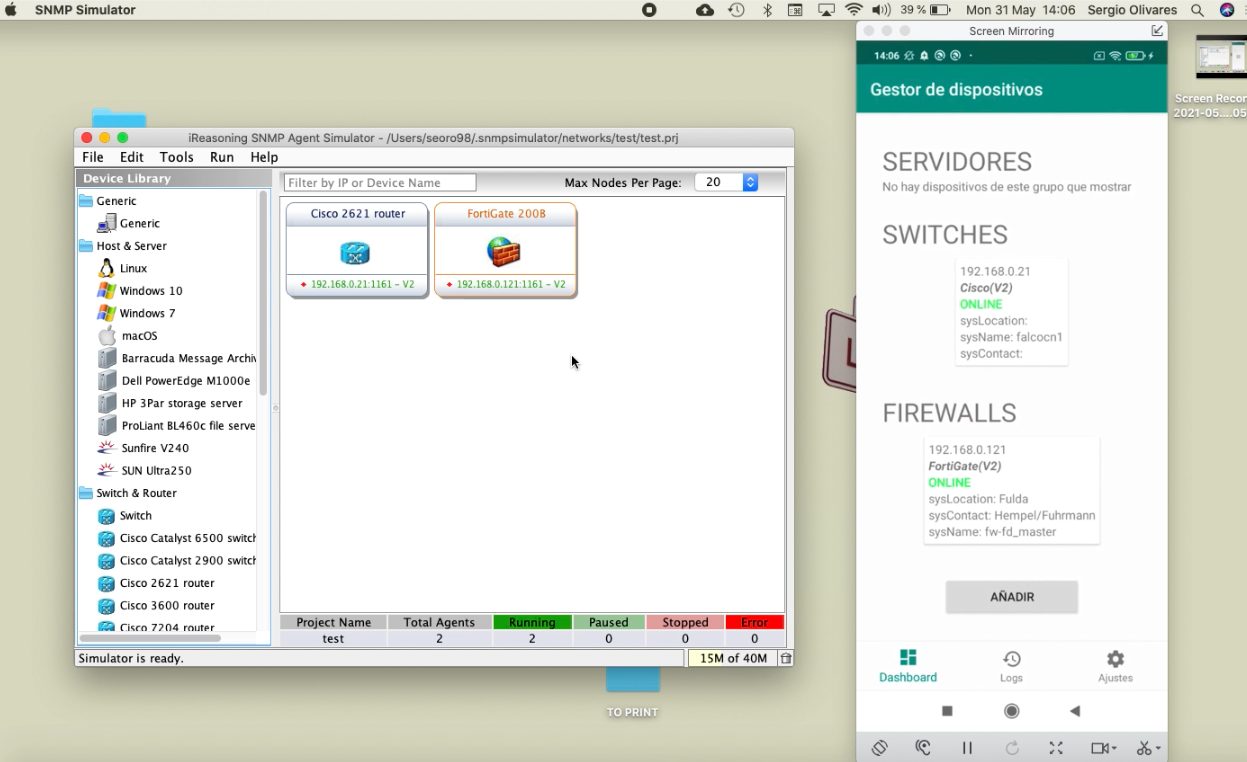Image resolution: width=1247 pixels, height=762 pixels.
Task: Select the macOS apple icon in library
Action: (106, 335)
